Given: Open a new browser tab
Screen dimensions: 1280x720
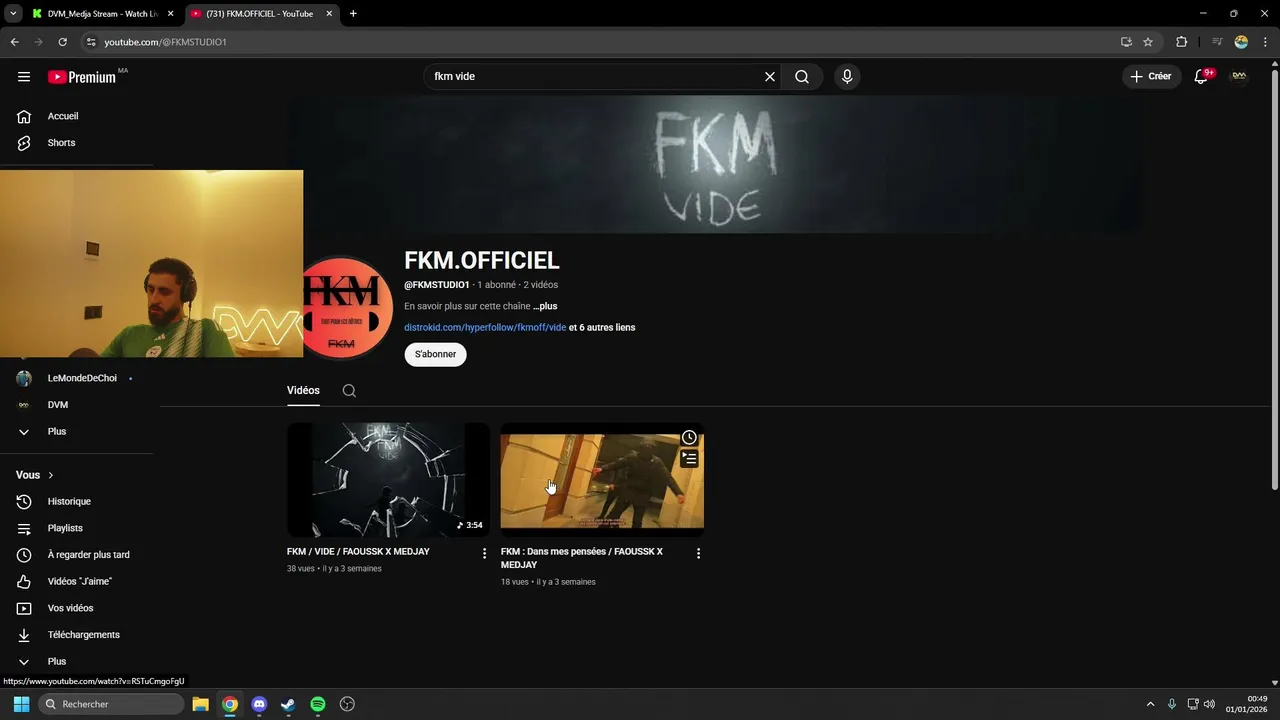Looking at the screenshot, I should 353,14.
